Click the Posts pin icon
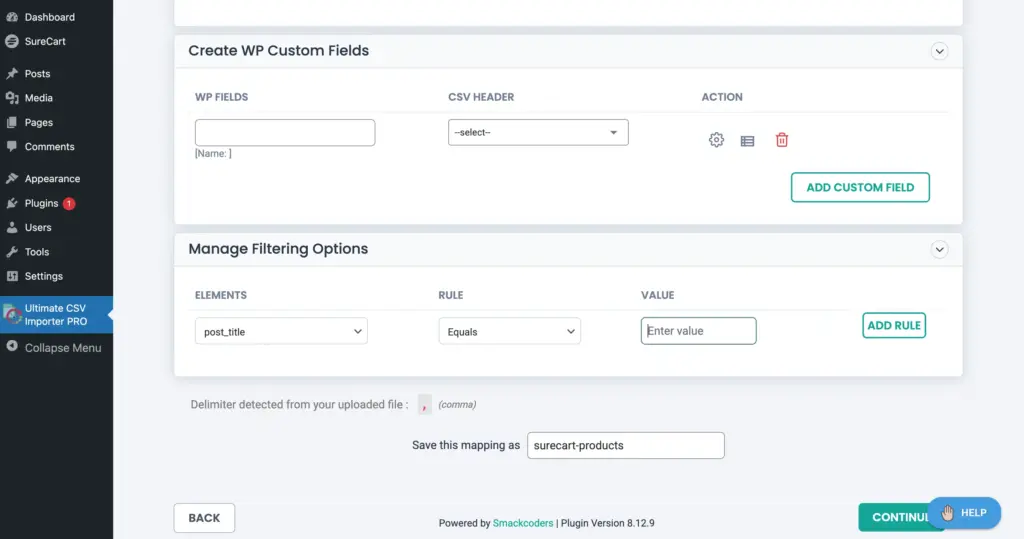This screenshot has width=1024, height=539. click(12, 74)
